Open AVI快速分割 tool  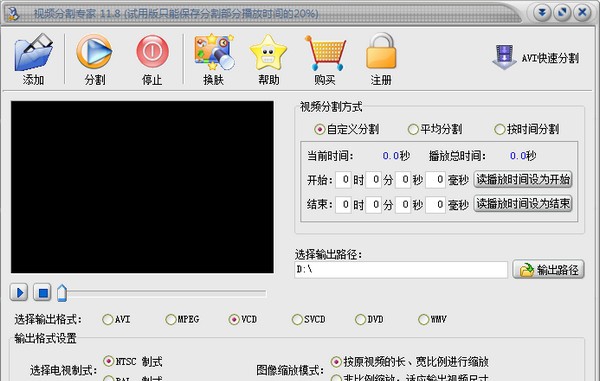[536, 58]
